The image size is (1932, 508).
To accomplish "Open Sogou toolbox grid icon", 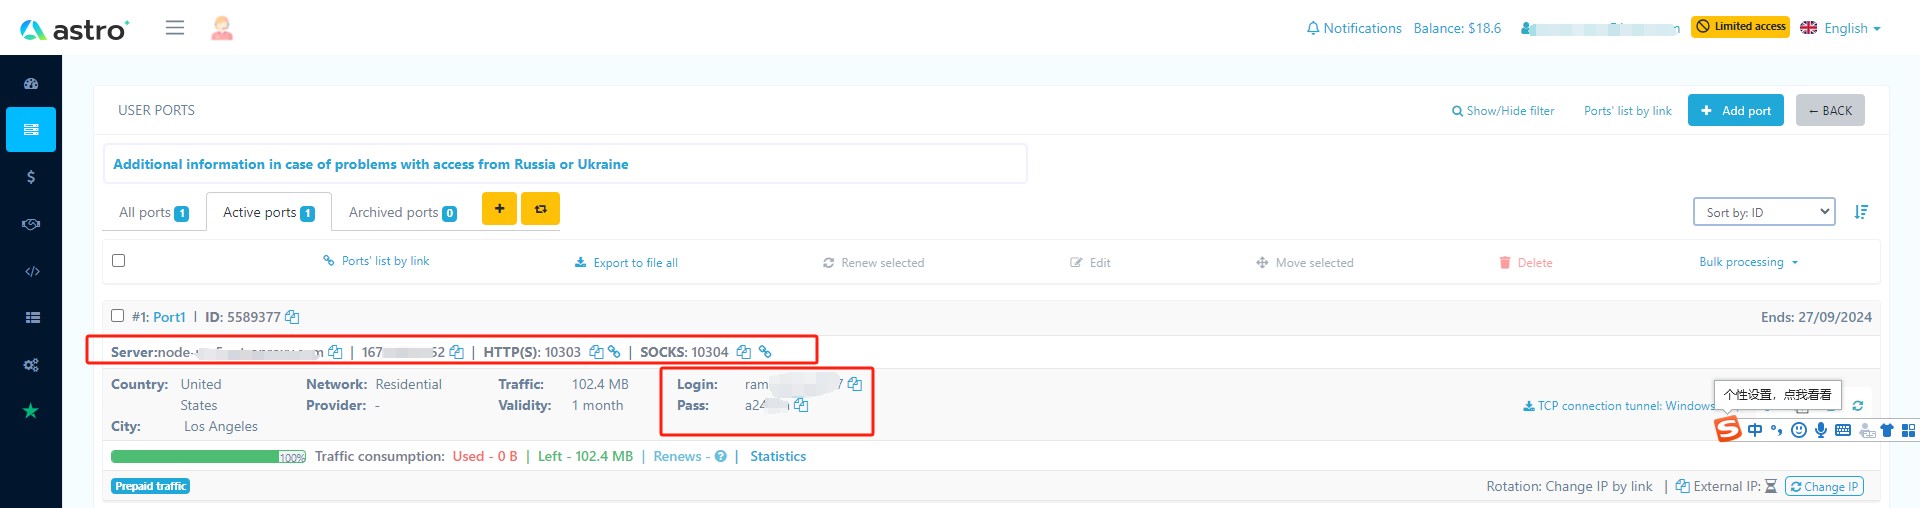I will click(1908, 430).
